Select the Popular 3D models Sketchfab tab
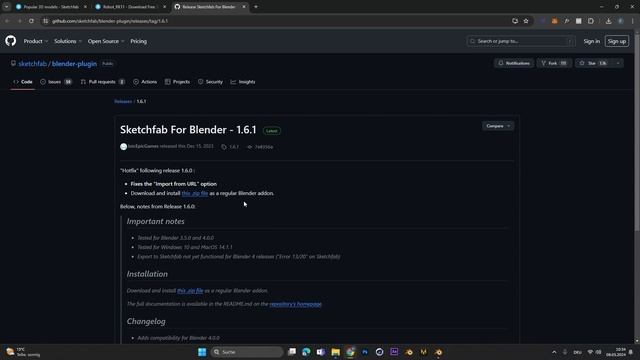Image resolution: width=640 pixels, height=360 pixels. point(51,7)
